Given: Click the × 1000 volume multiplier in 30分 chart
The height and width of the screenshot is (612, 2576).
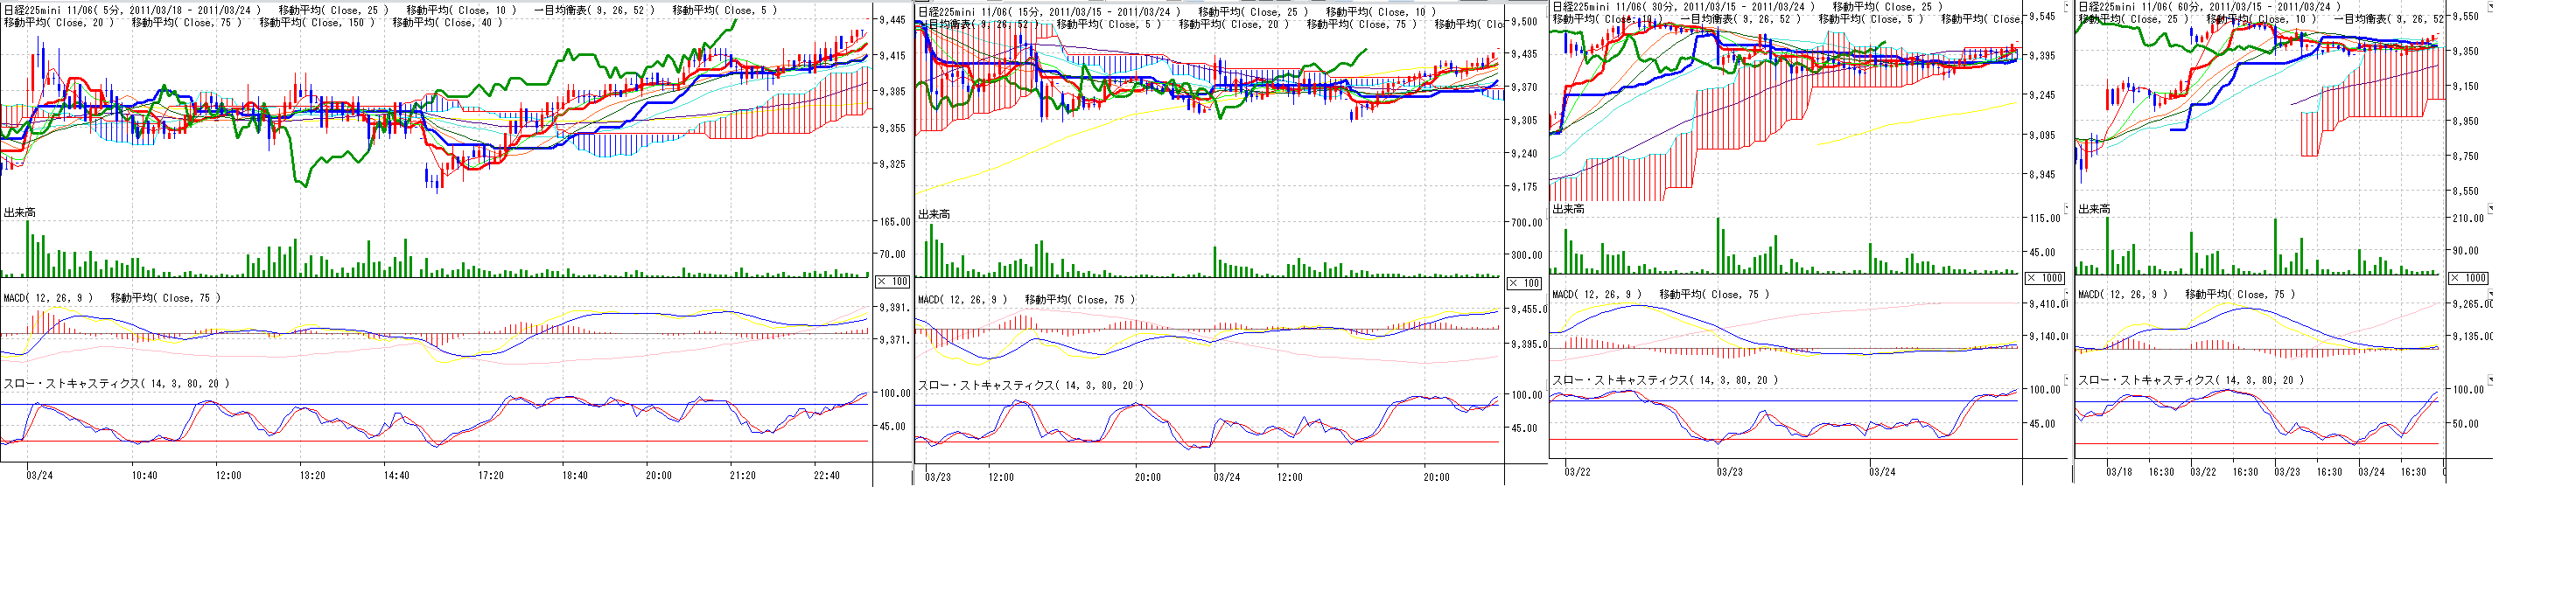Looking at the screenshot, I should click(2044, 278).
